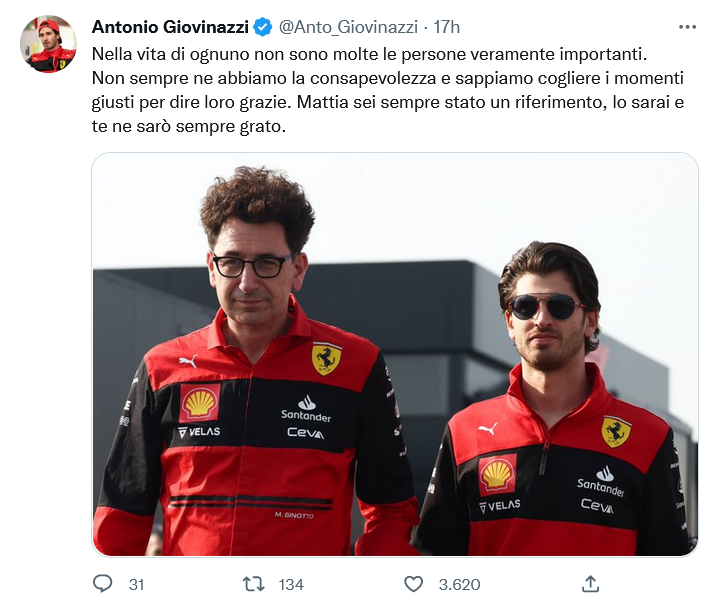Click the tweet text starting "Nella vita"
The height and width of the screenshot is (609, 718).
click(387, 90)
